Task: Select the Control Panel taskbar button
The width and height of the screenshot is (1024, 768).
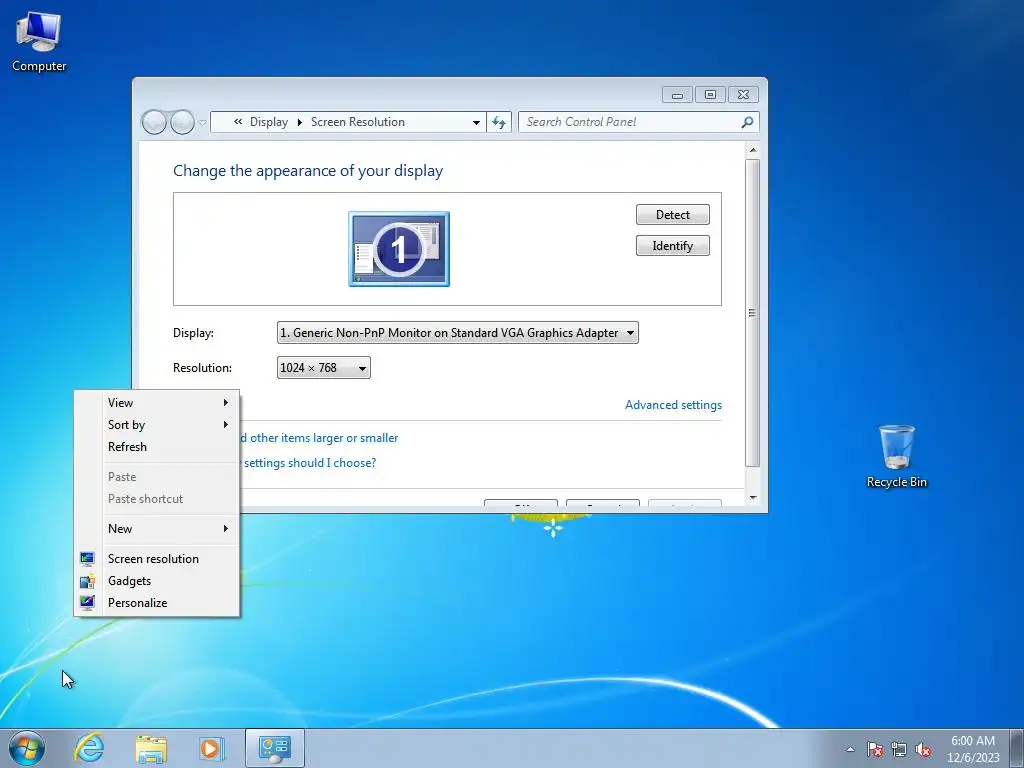Action: (x=274, y=748)
